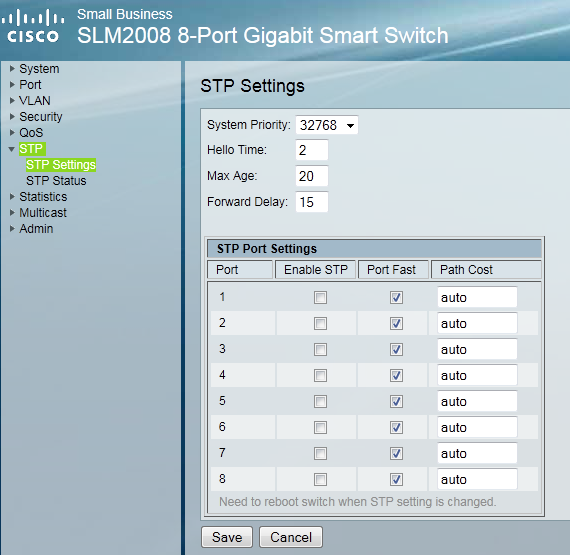Enable STP on port 5
The width and height of the screenshot is (570, 555).
(320, 401)
